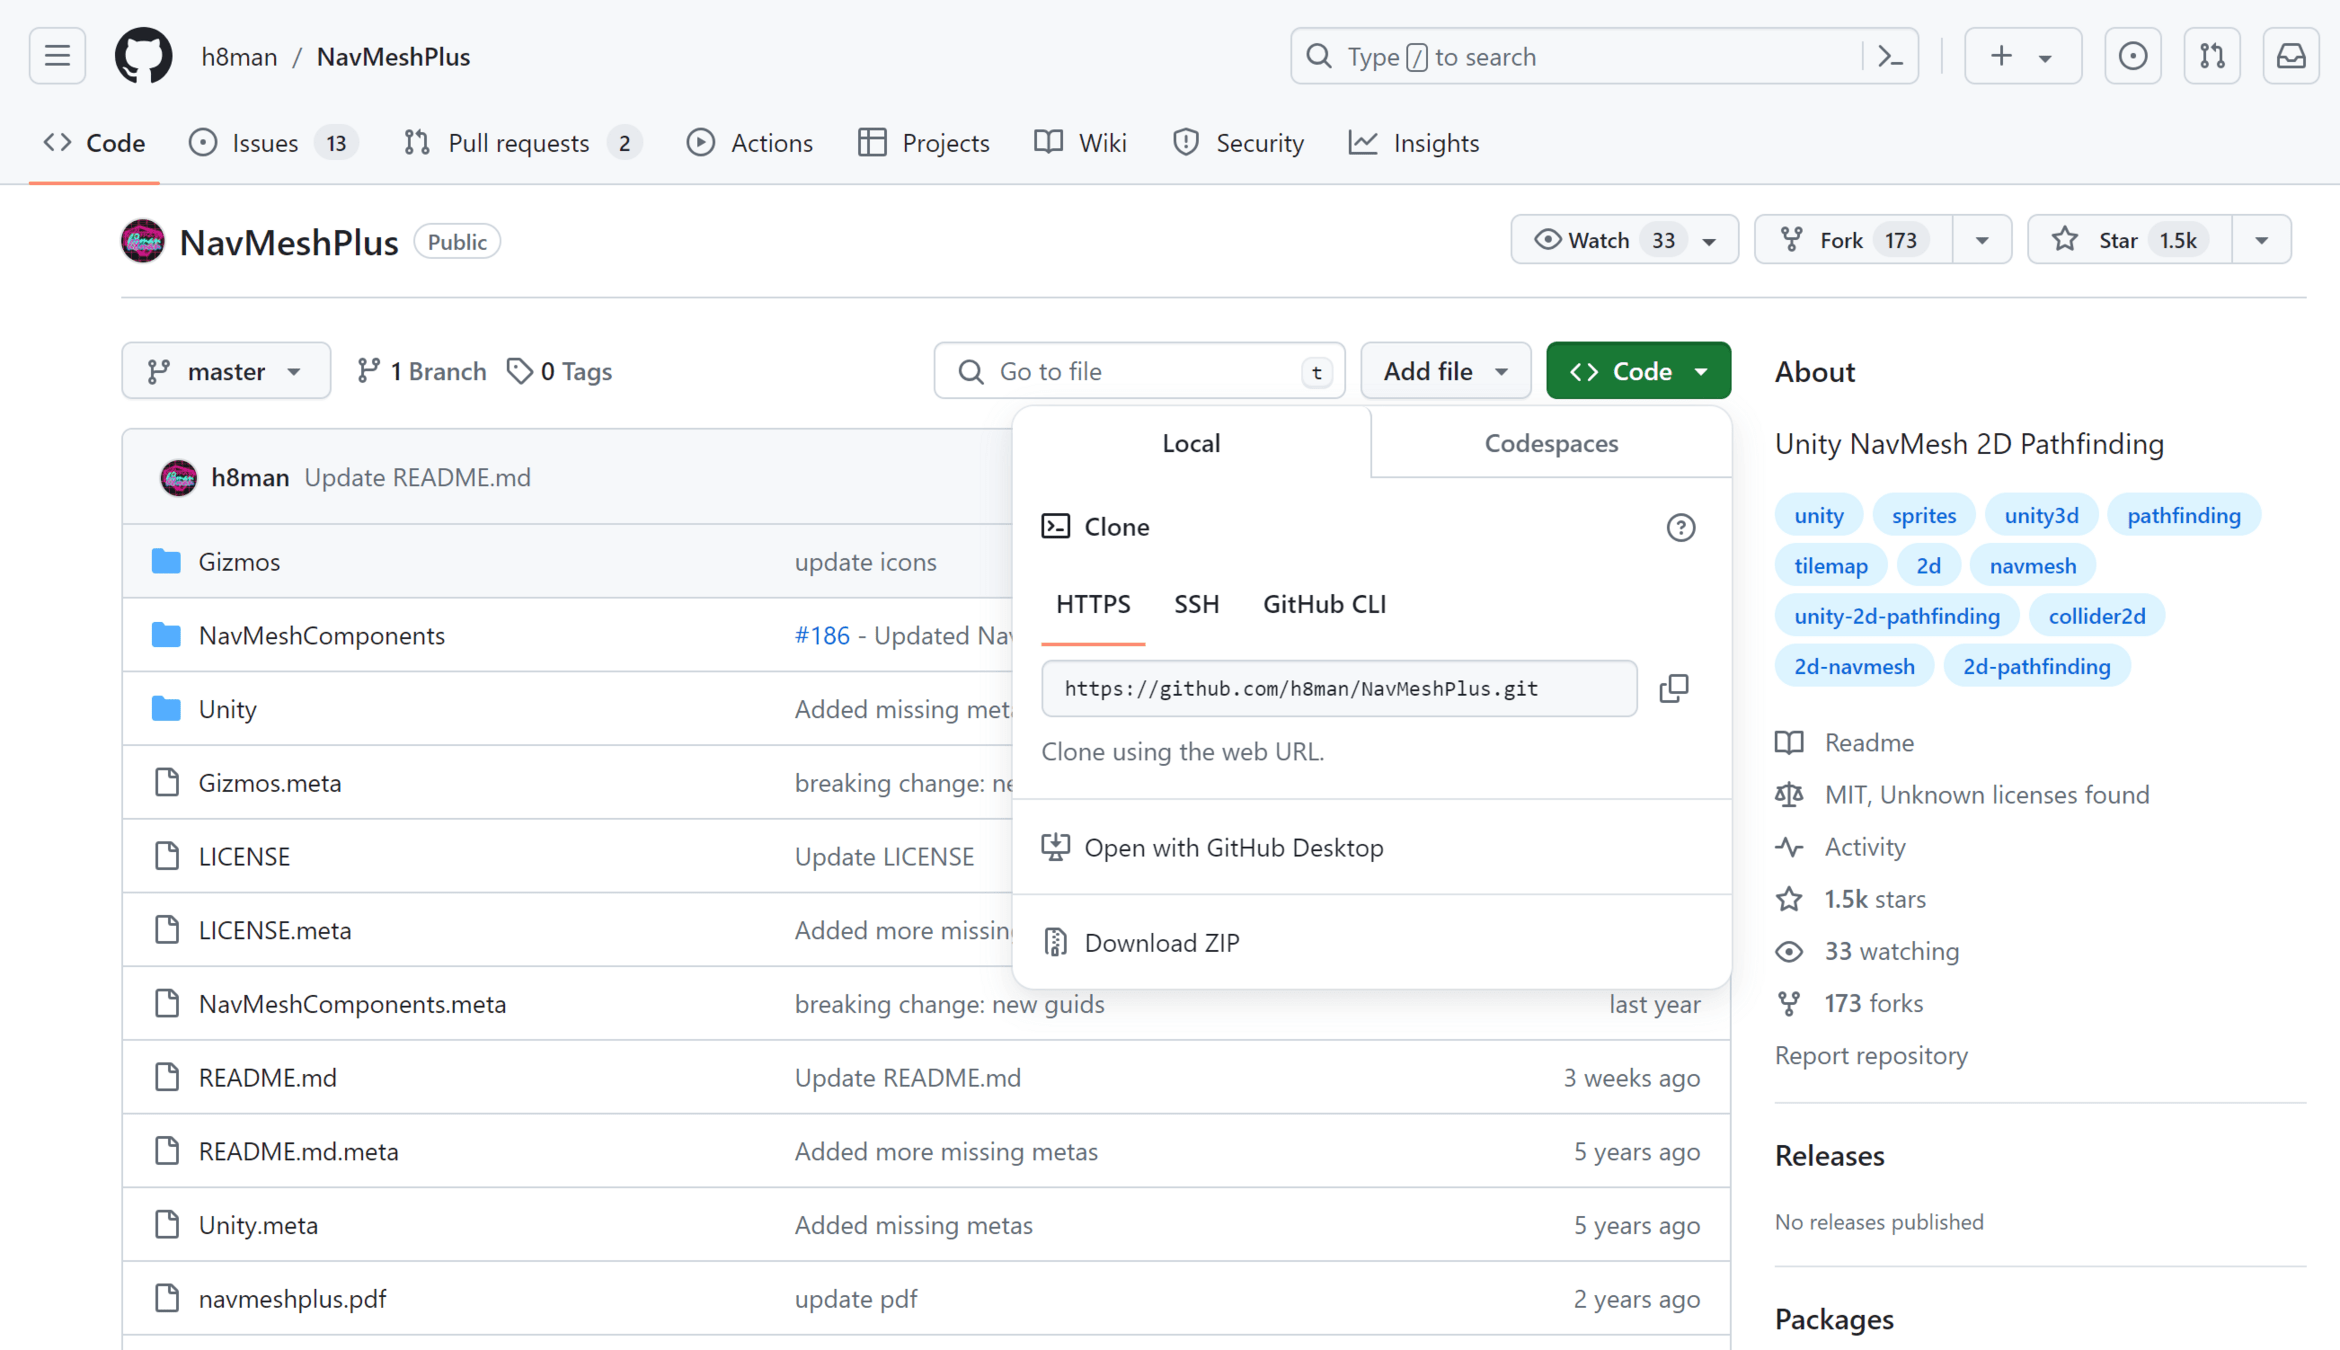The width and height of the screenshot is (2340, 1350).
Task: Open the command palette icon in the search bar
Action: tap(1890, 57)
